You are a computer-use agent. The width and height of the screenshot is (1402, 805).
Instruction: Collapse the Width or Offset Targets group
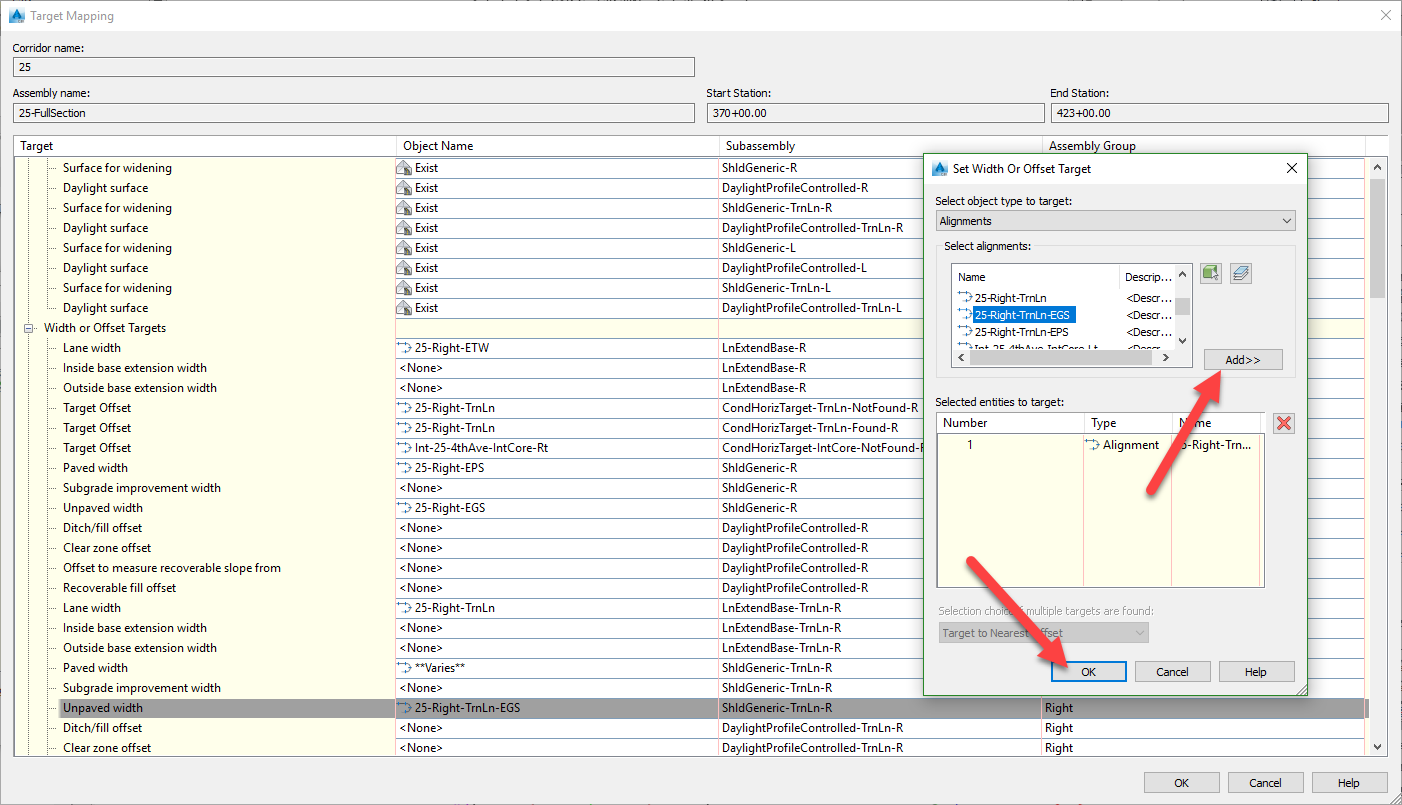pyautogui.click(x=30, y=328)
